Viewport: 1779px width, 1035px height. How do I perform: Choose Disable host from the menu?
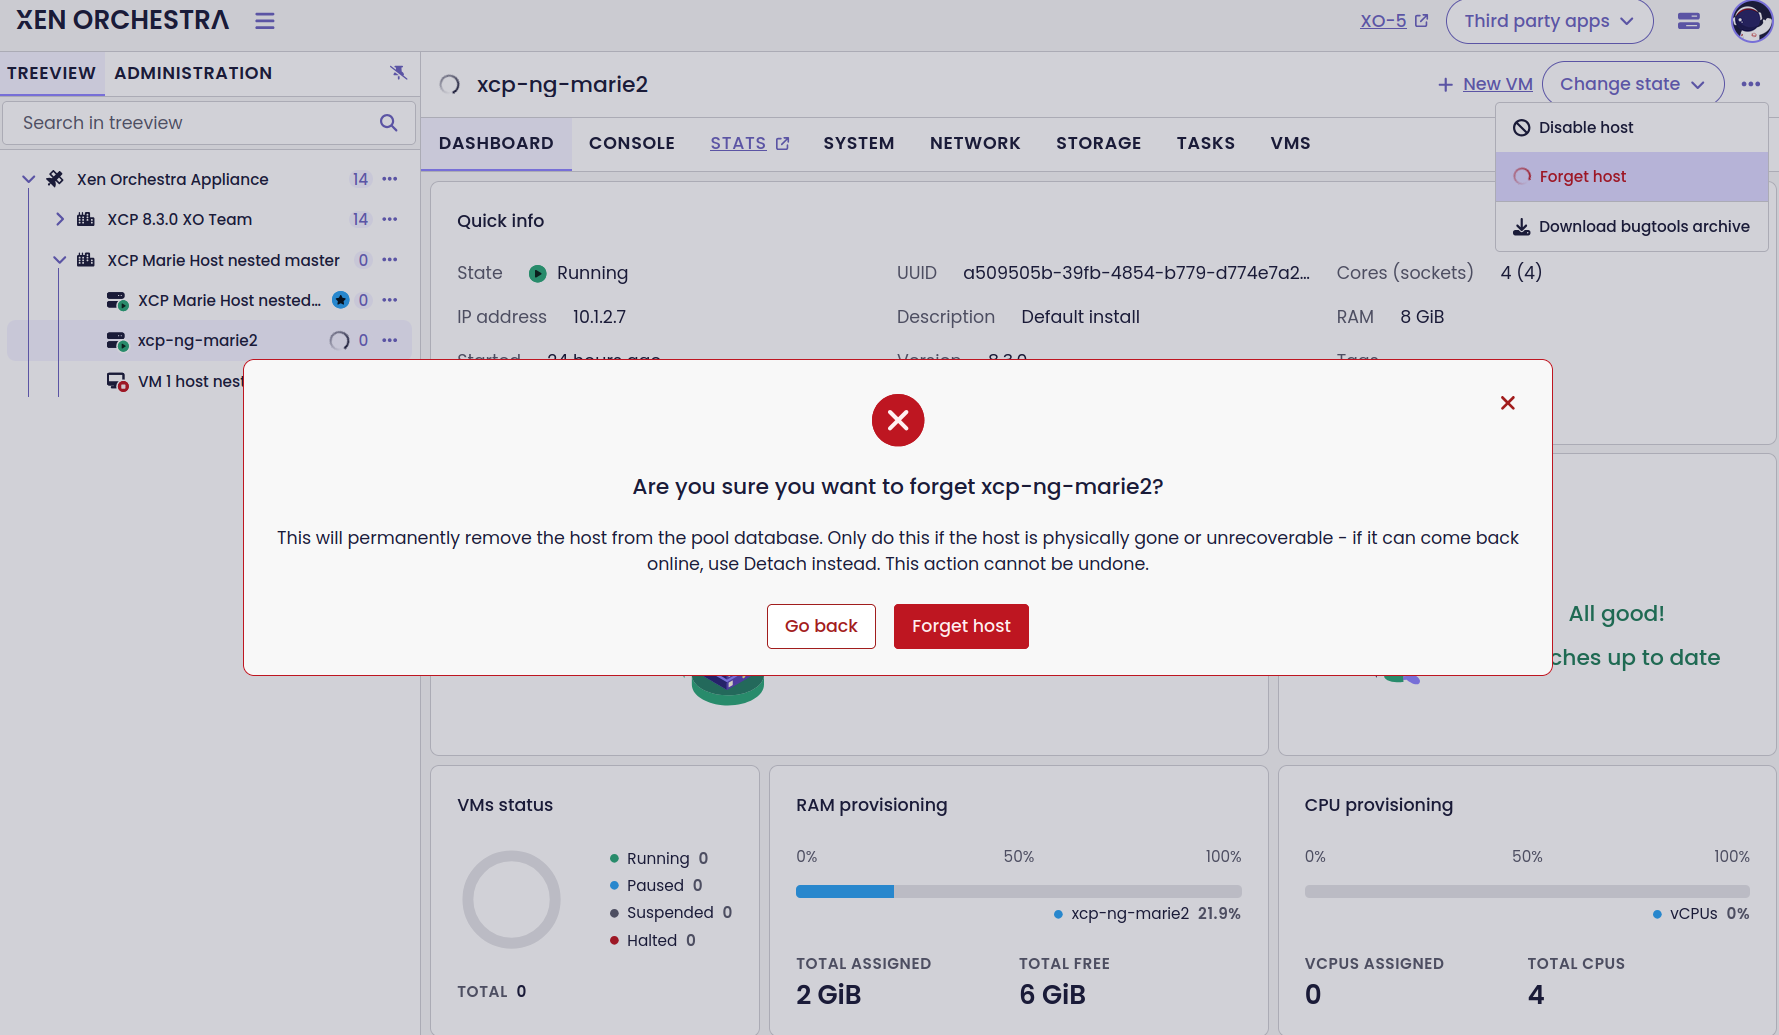(1632, 127)
